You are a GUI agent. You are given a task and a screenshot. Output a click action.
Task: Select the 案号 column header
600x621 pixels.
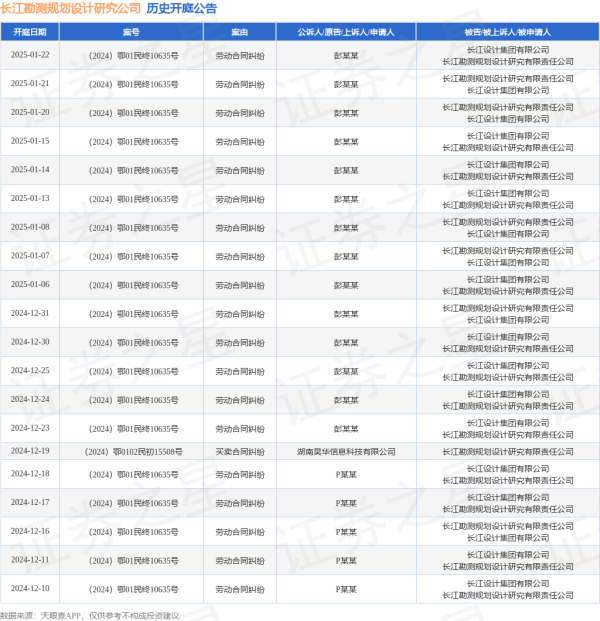131,32
